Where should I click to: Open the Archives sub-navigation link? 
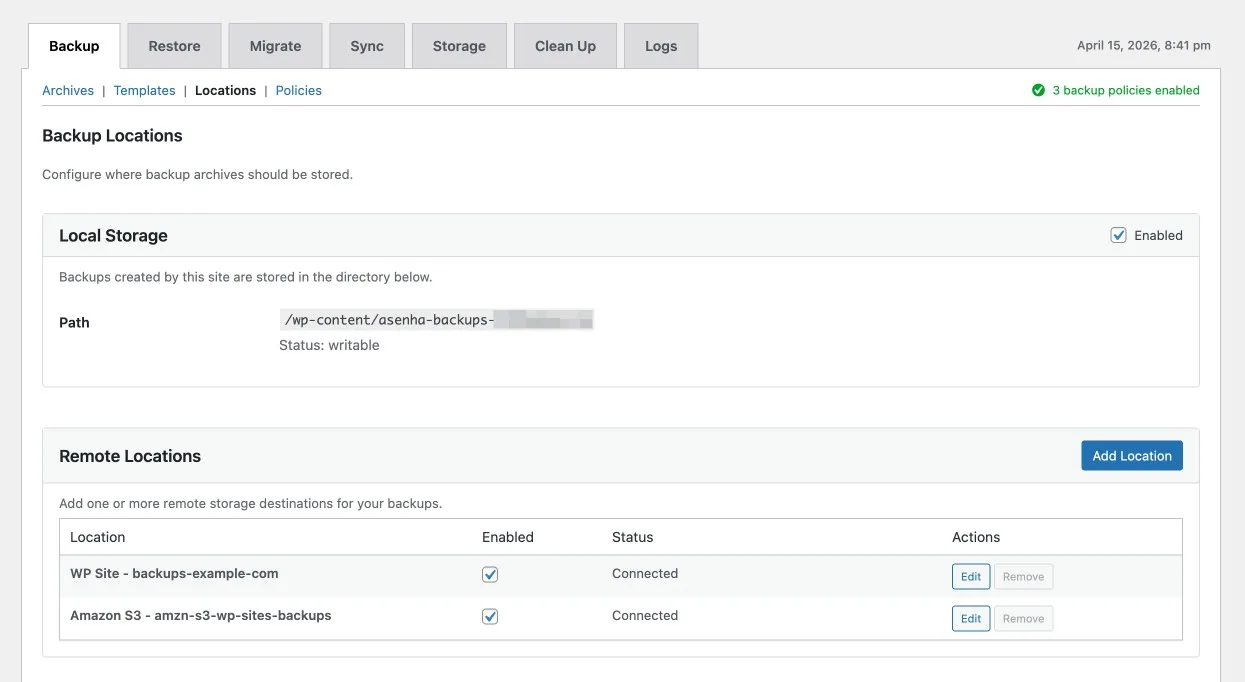click(68, 90)
